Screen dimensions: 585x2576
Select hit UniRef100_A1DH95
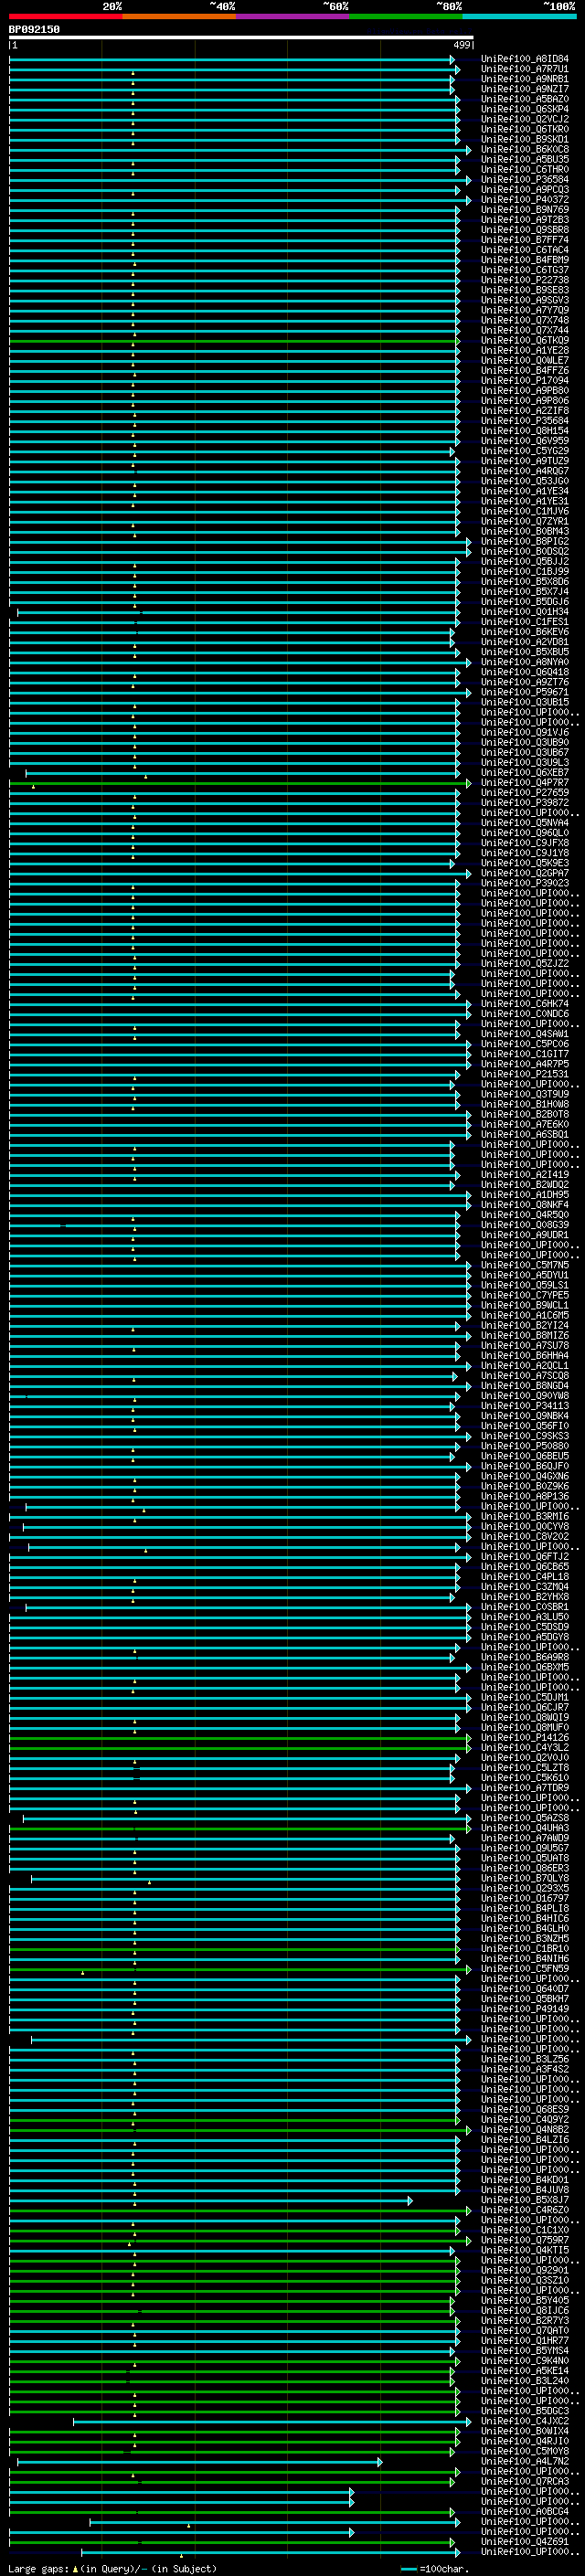(524, 1195)
